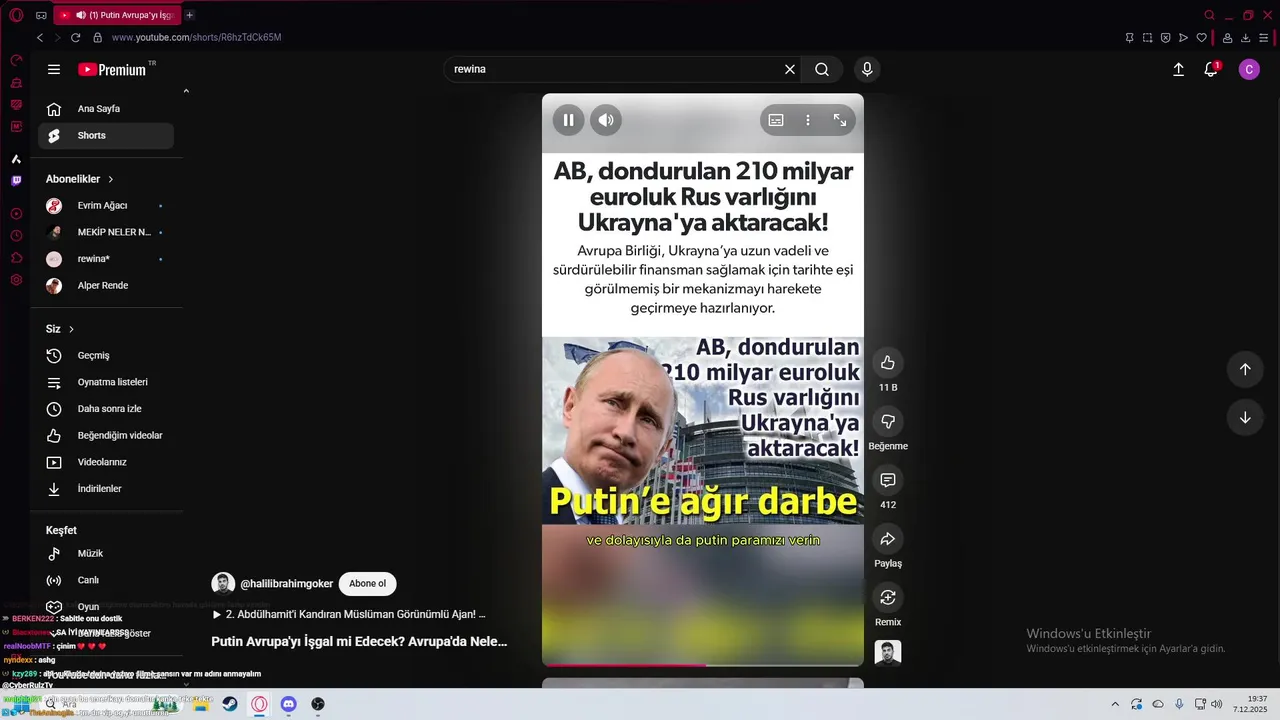Open the Evrim Ağacı subscription channel

click(106, 206)
